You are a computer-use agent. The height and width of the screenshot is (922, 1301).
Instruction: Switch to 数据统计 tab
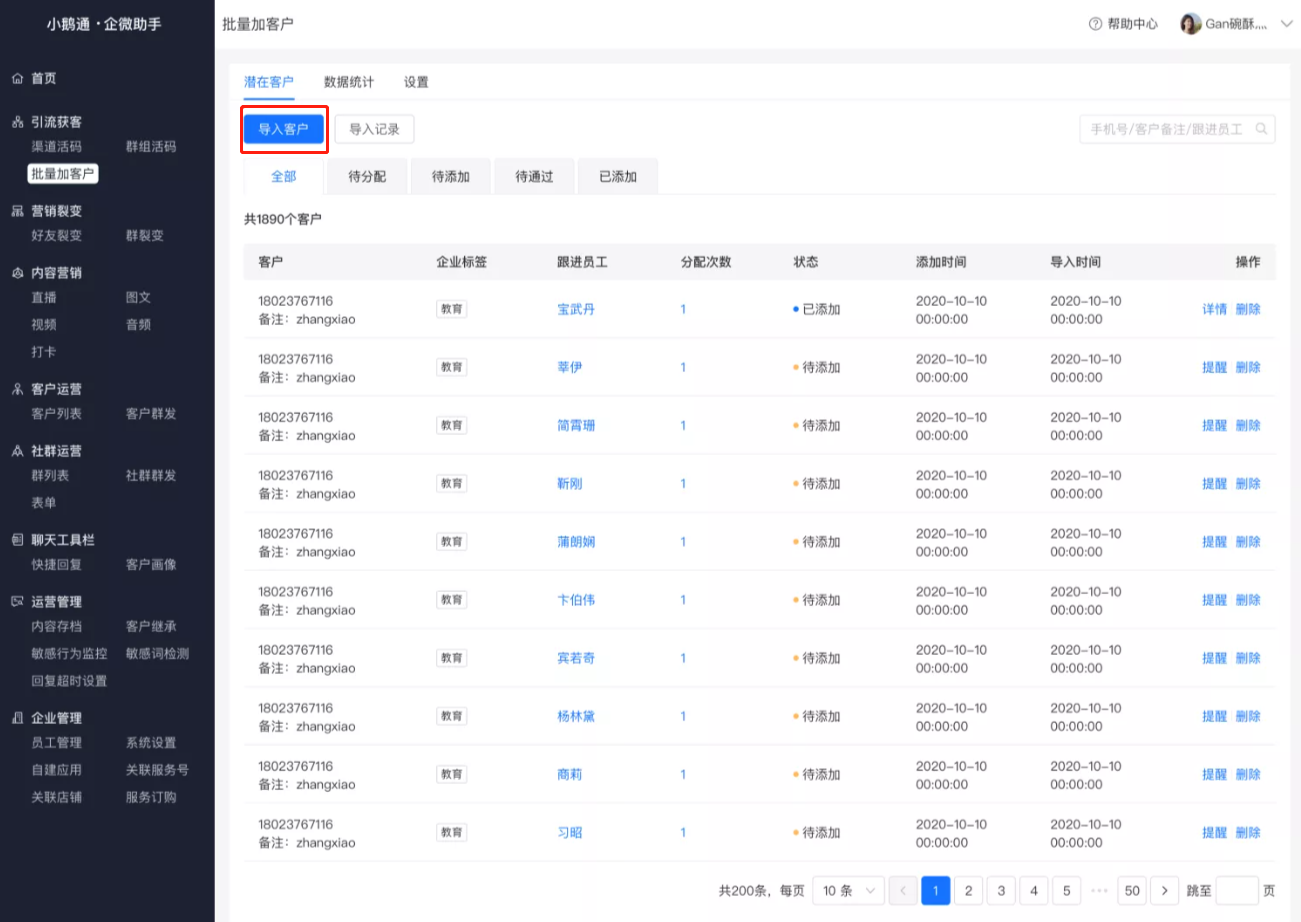click(349, 82)
